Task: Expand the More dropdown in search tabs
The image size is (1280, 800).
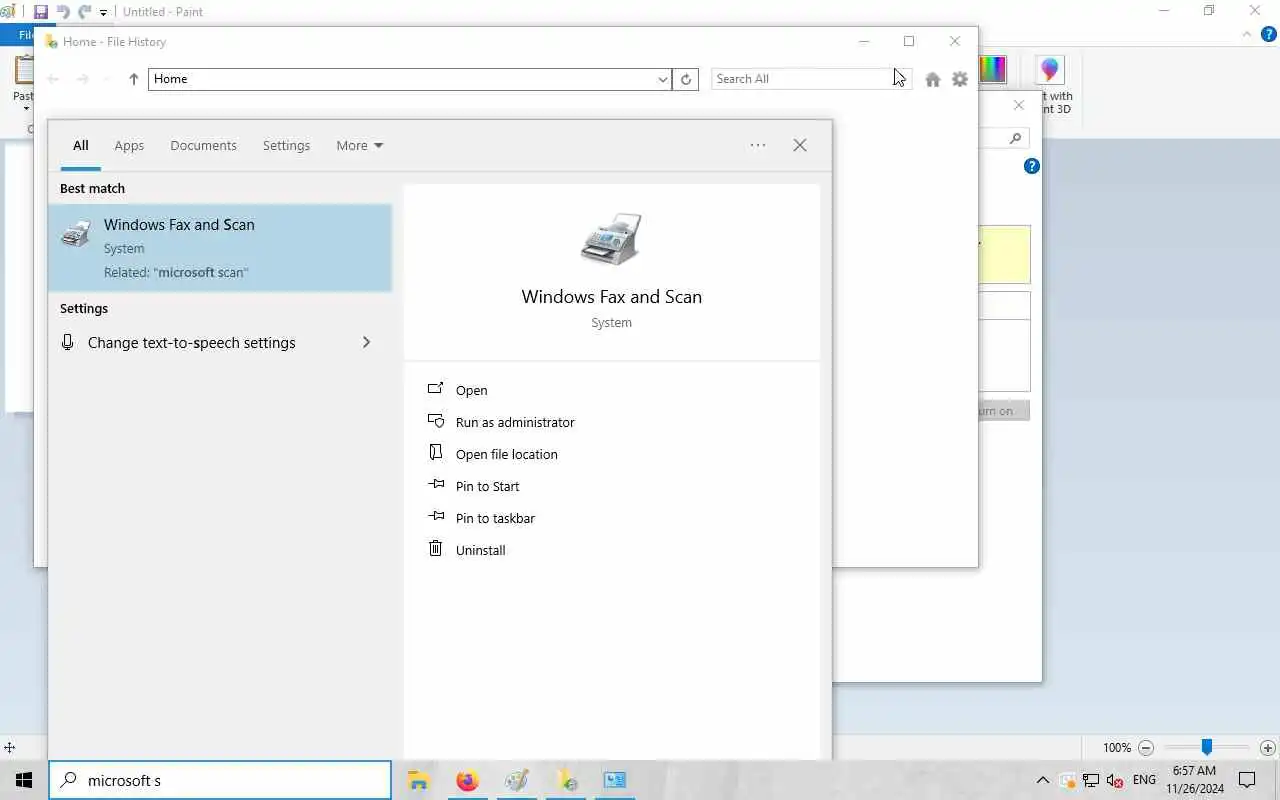Action: pyautogui.click(x=359, y=146)
